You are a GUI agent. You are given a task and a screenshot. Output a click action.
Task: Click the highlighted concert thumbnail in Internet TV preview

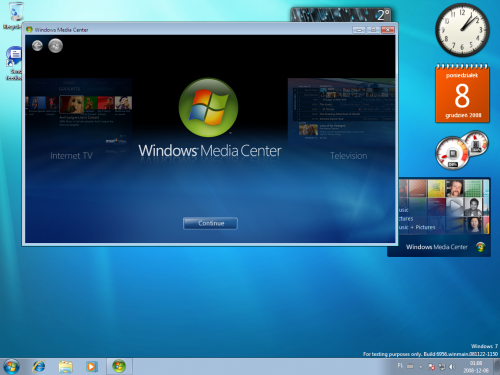click(71, 104)
